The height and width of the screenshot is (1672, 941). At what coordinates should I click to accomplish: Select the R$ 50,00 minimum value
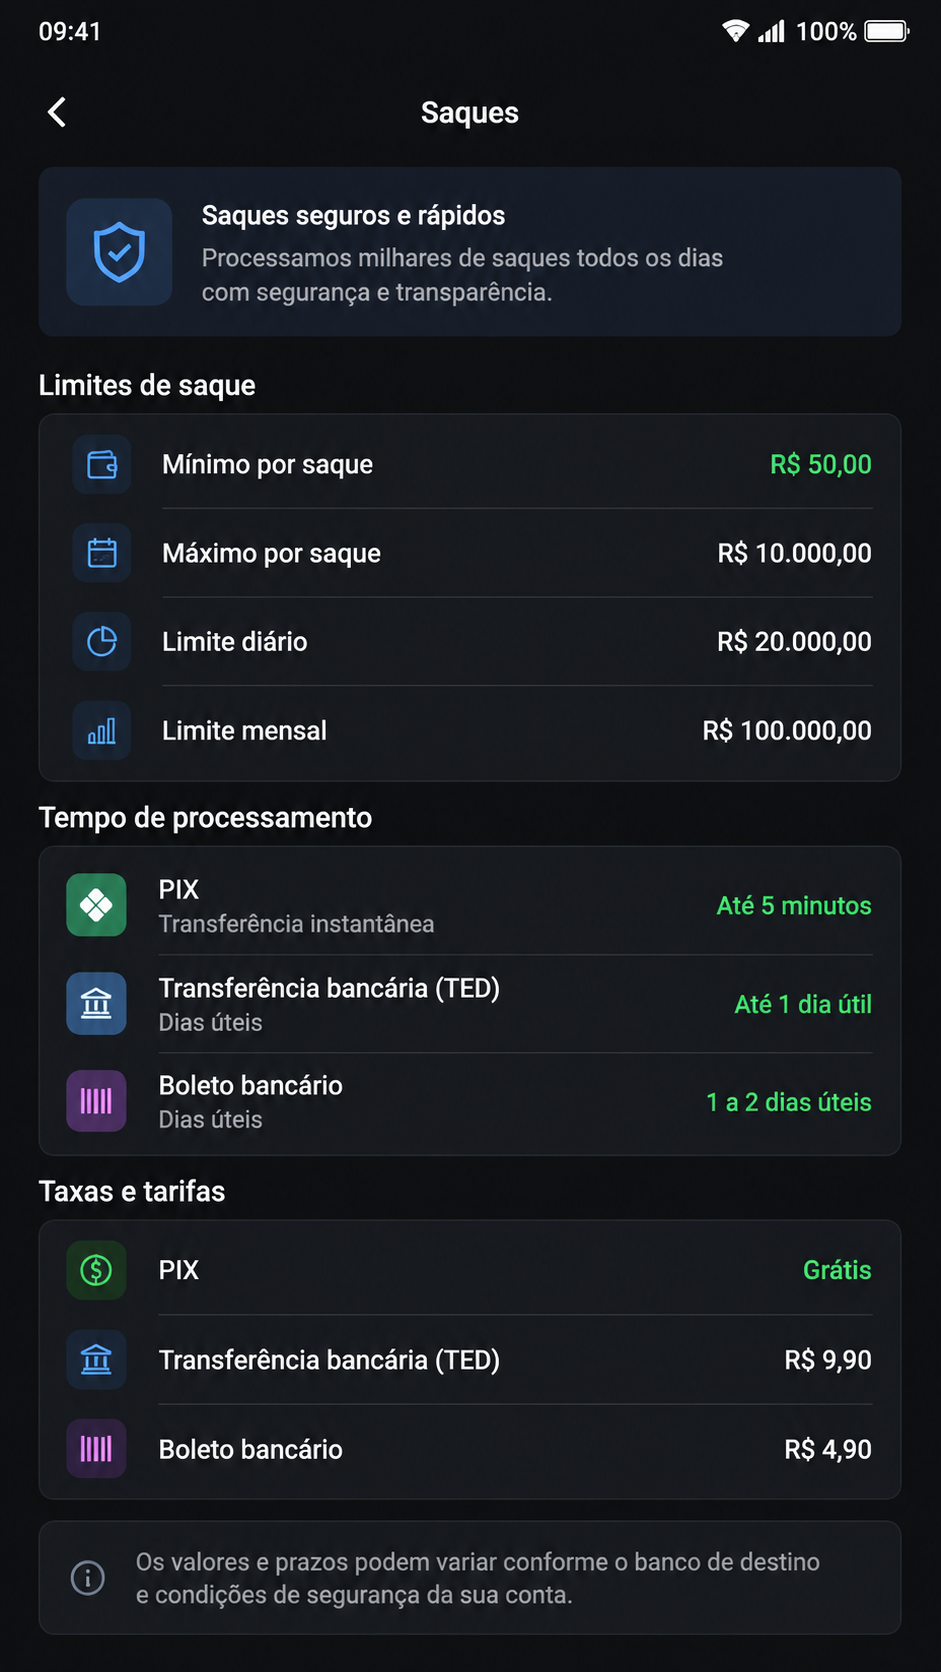[820, 465]
